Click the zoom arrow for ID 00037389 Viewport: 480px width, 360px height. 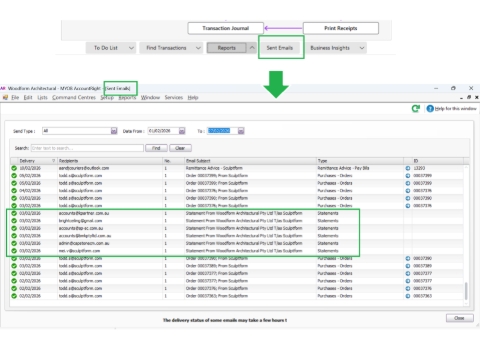(x=408, y=266)
